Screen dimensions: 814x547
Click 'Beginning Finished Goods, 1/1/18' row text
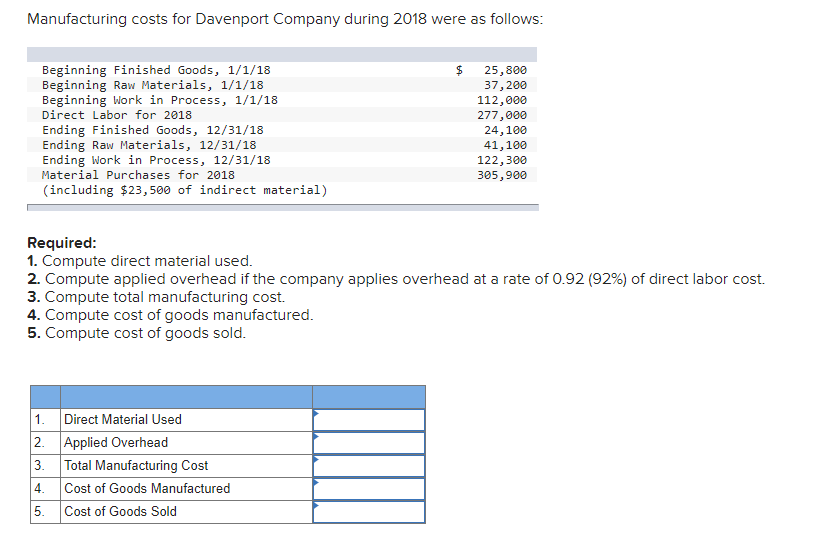(156, 70)
